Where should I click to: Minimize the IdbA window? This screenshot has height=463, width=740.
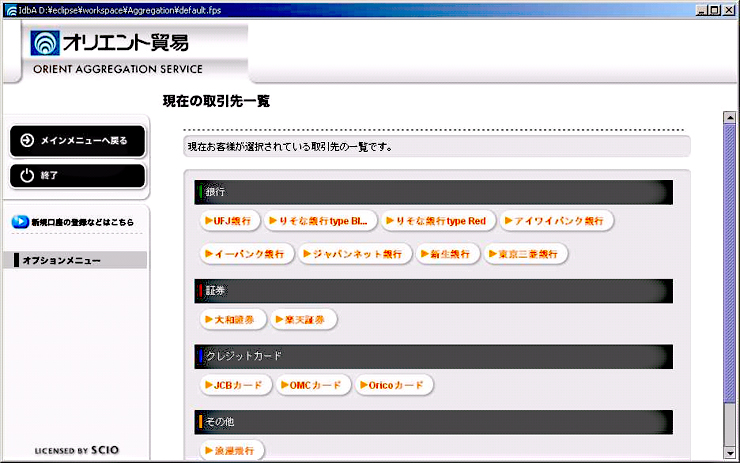pos(702,10)
